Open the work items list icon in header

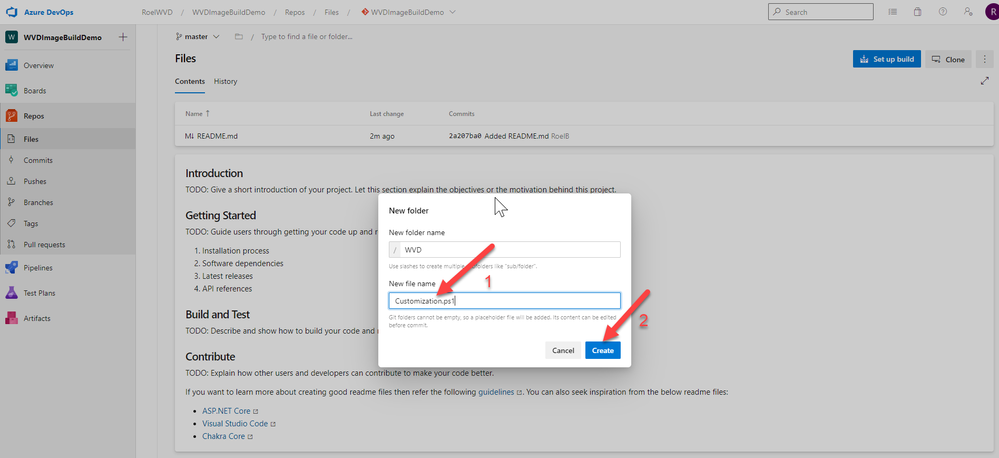pos(893,12)
